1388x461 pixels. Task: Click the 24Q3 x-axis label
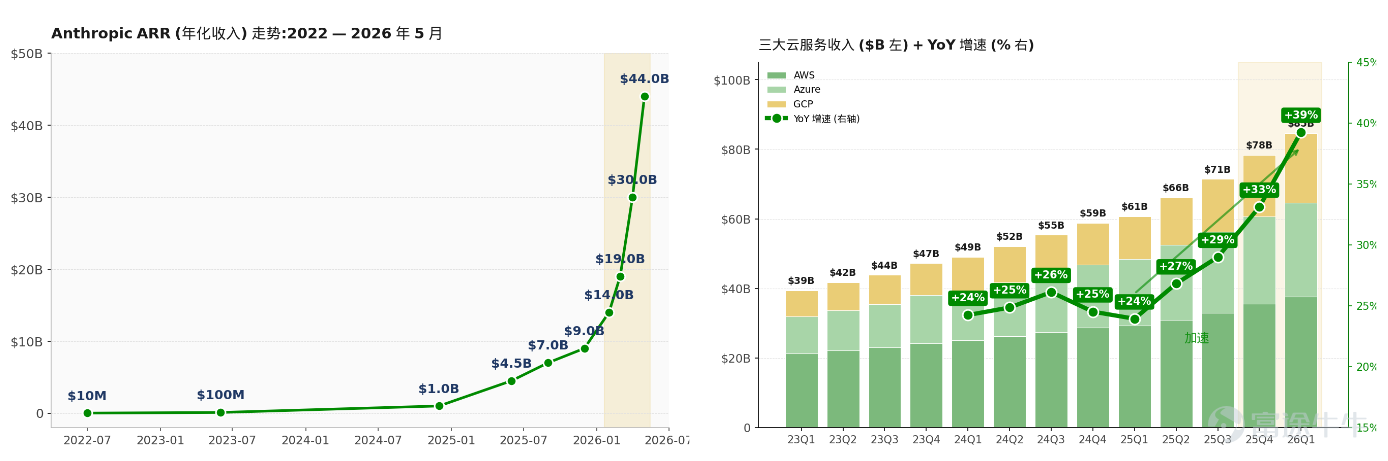(x=1051, y=440)
